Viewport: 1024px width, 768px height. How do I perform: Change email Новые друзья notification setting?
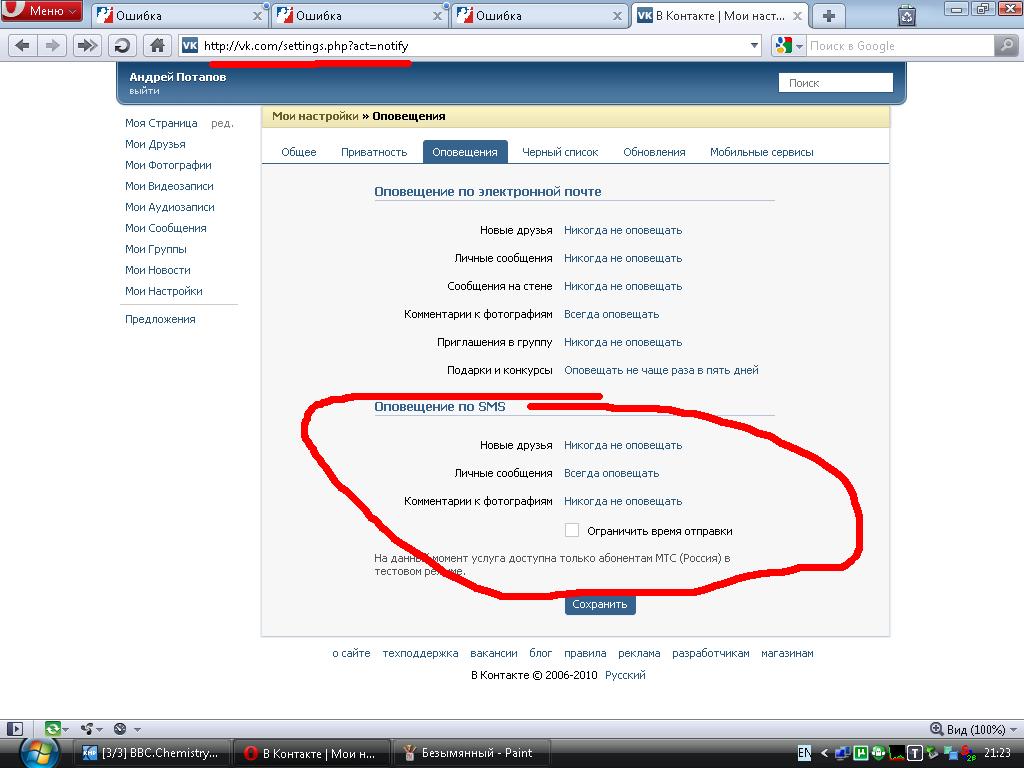point(623,230)
